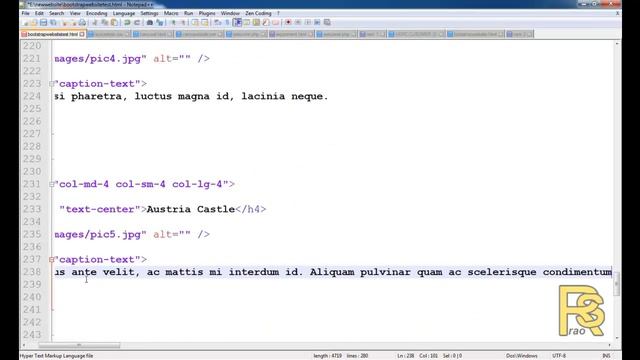Open the View menu
The width and height of the screenshot is (640, 360).
point(75,13)
